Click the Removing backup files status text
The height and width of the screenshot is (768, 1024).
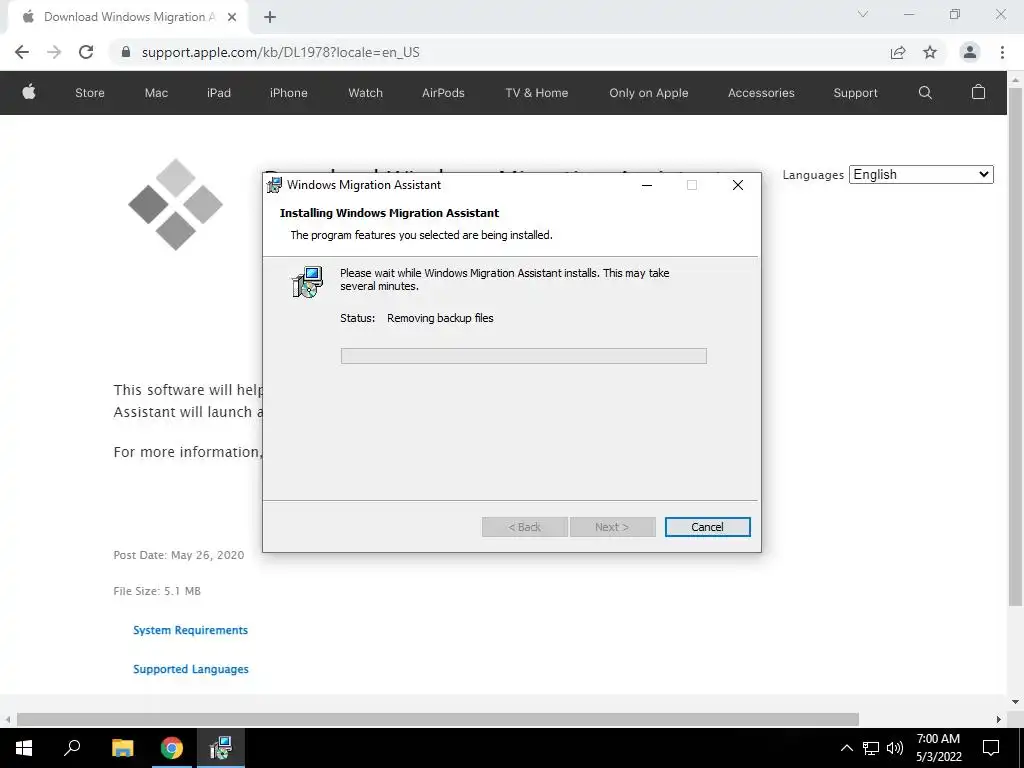tap(440, 318)
